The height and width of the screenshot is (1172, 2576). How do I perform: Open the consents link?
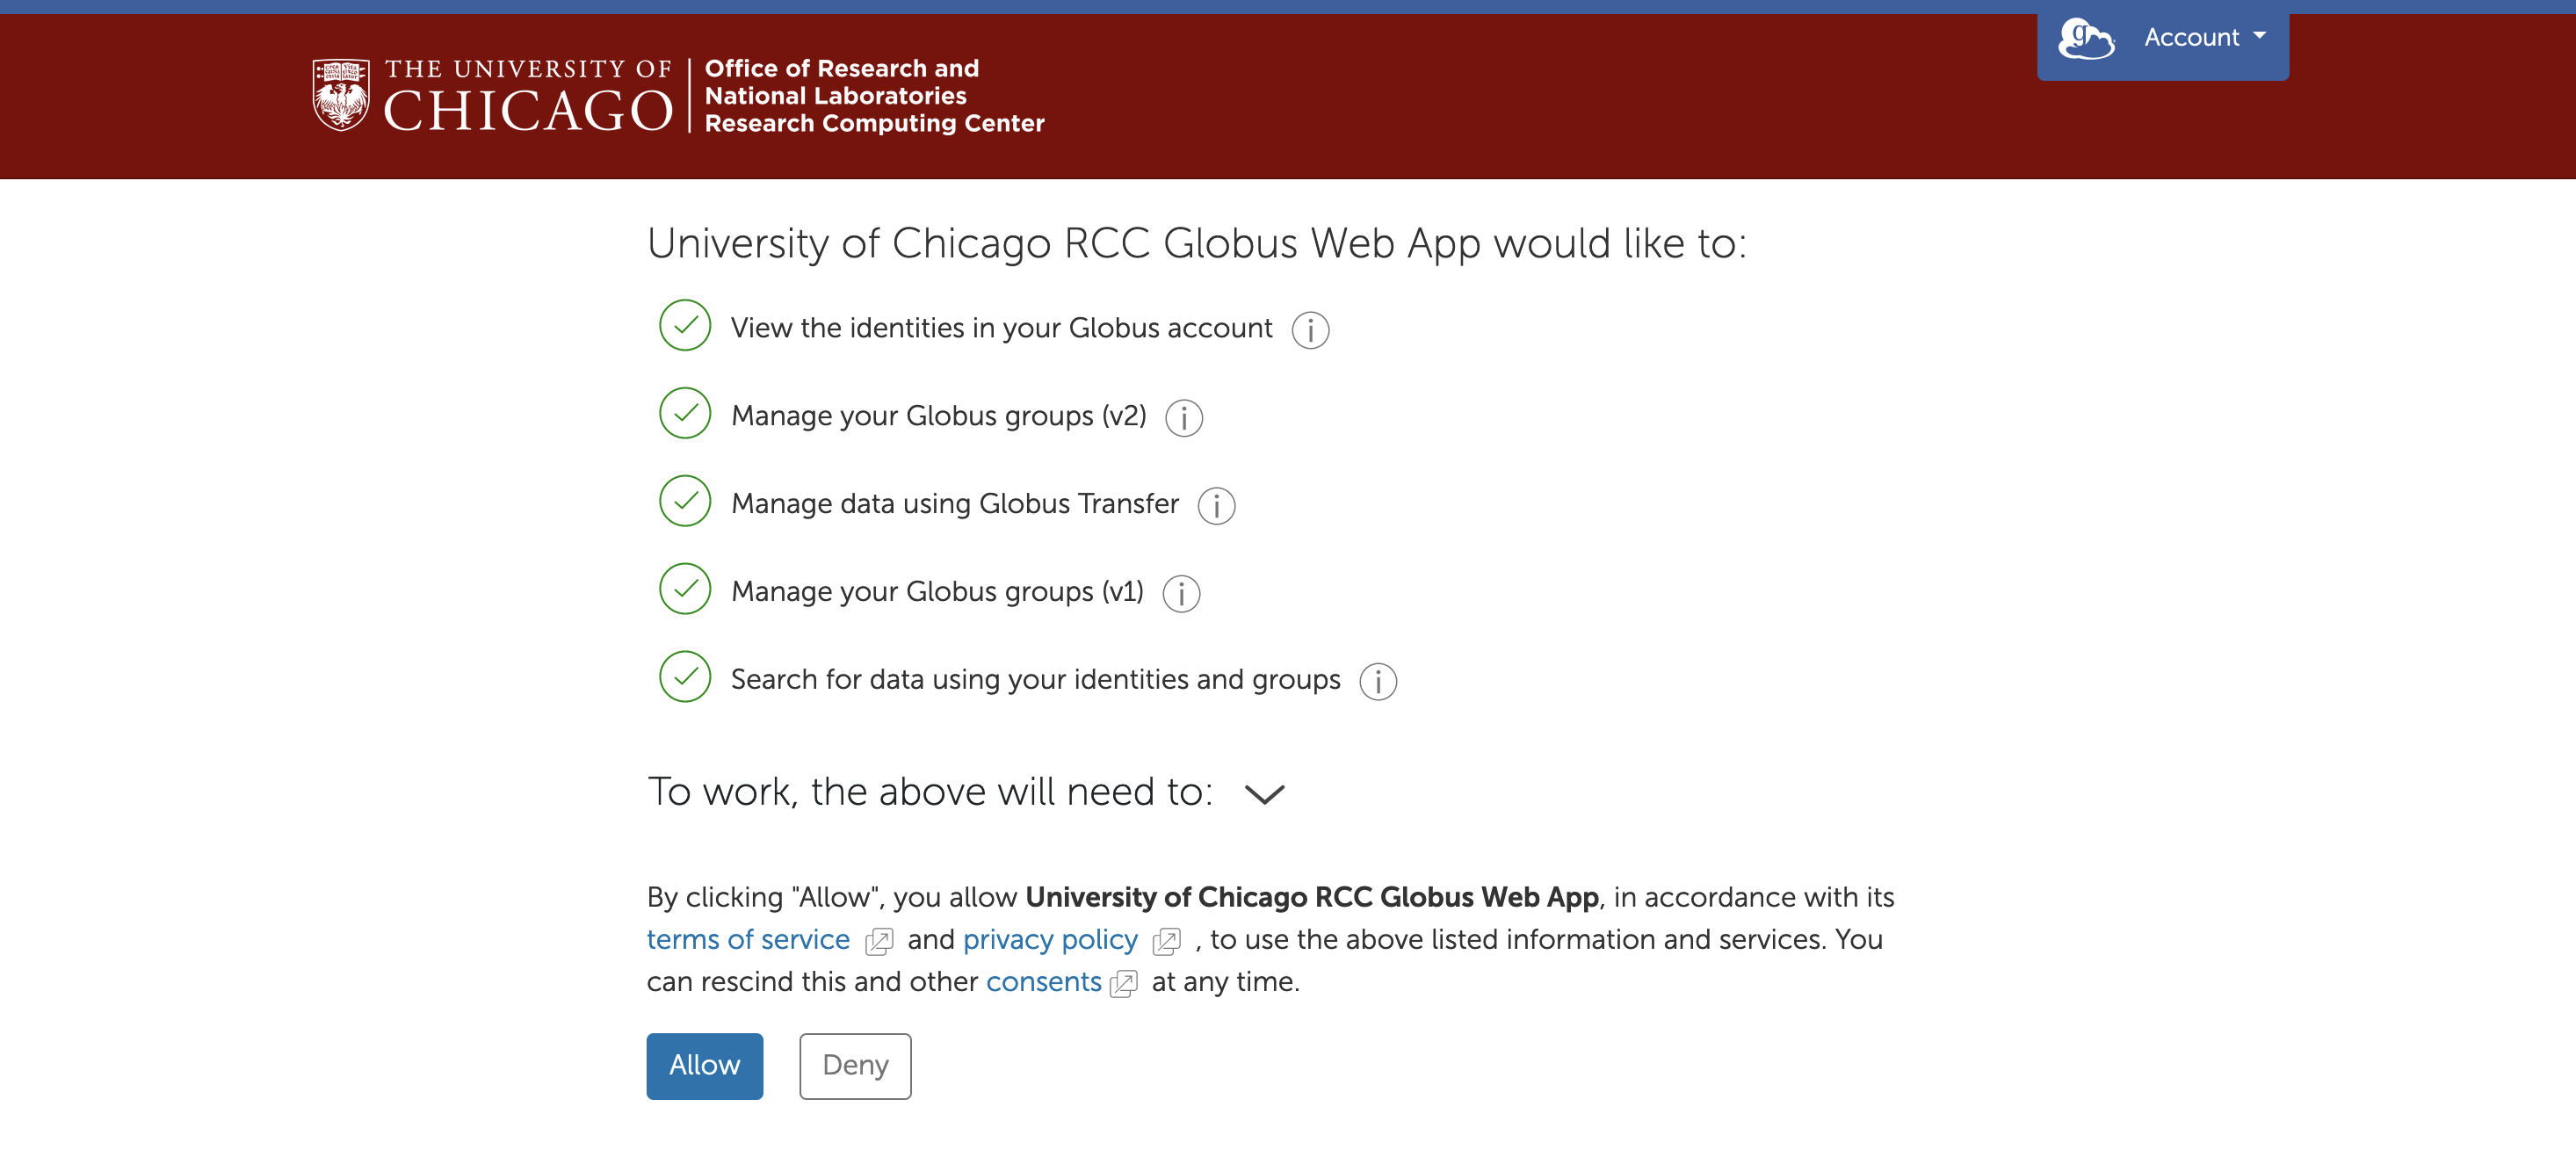pos(1043,982)
